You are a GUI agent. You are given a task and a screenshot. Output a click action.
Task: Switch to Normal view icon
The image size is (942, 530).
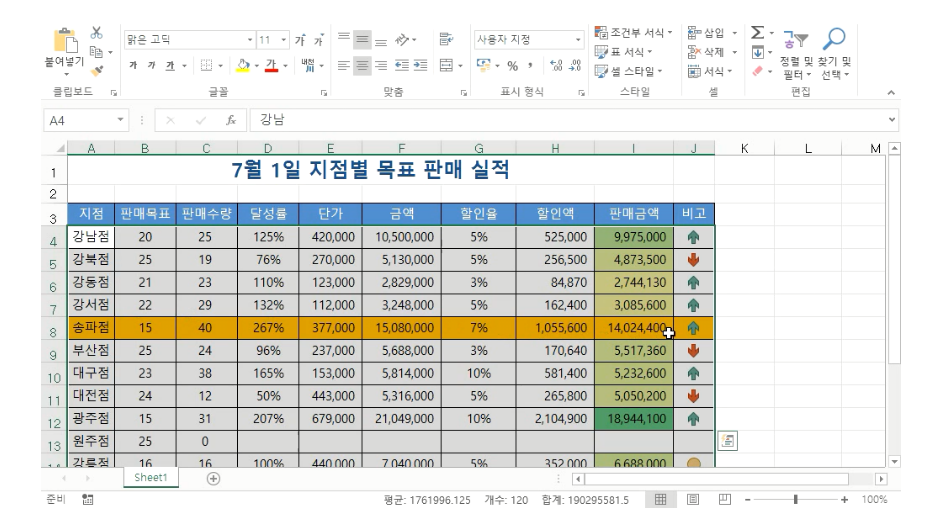660,499
